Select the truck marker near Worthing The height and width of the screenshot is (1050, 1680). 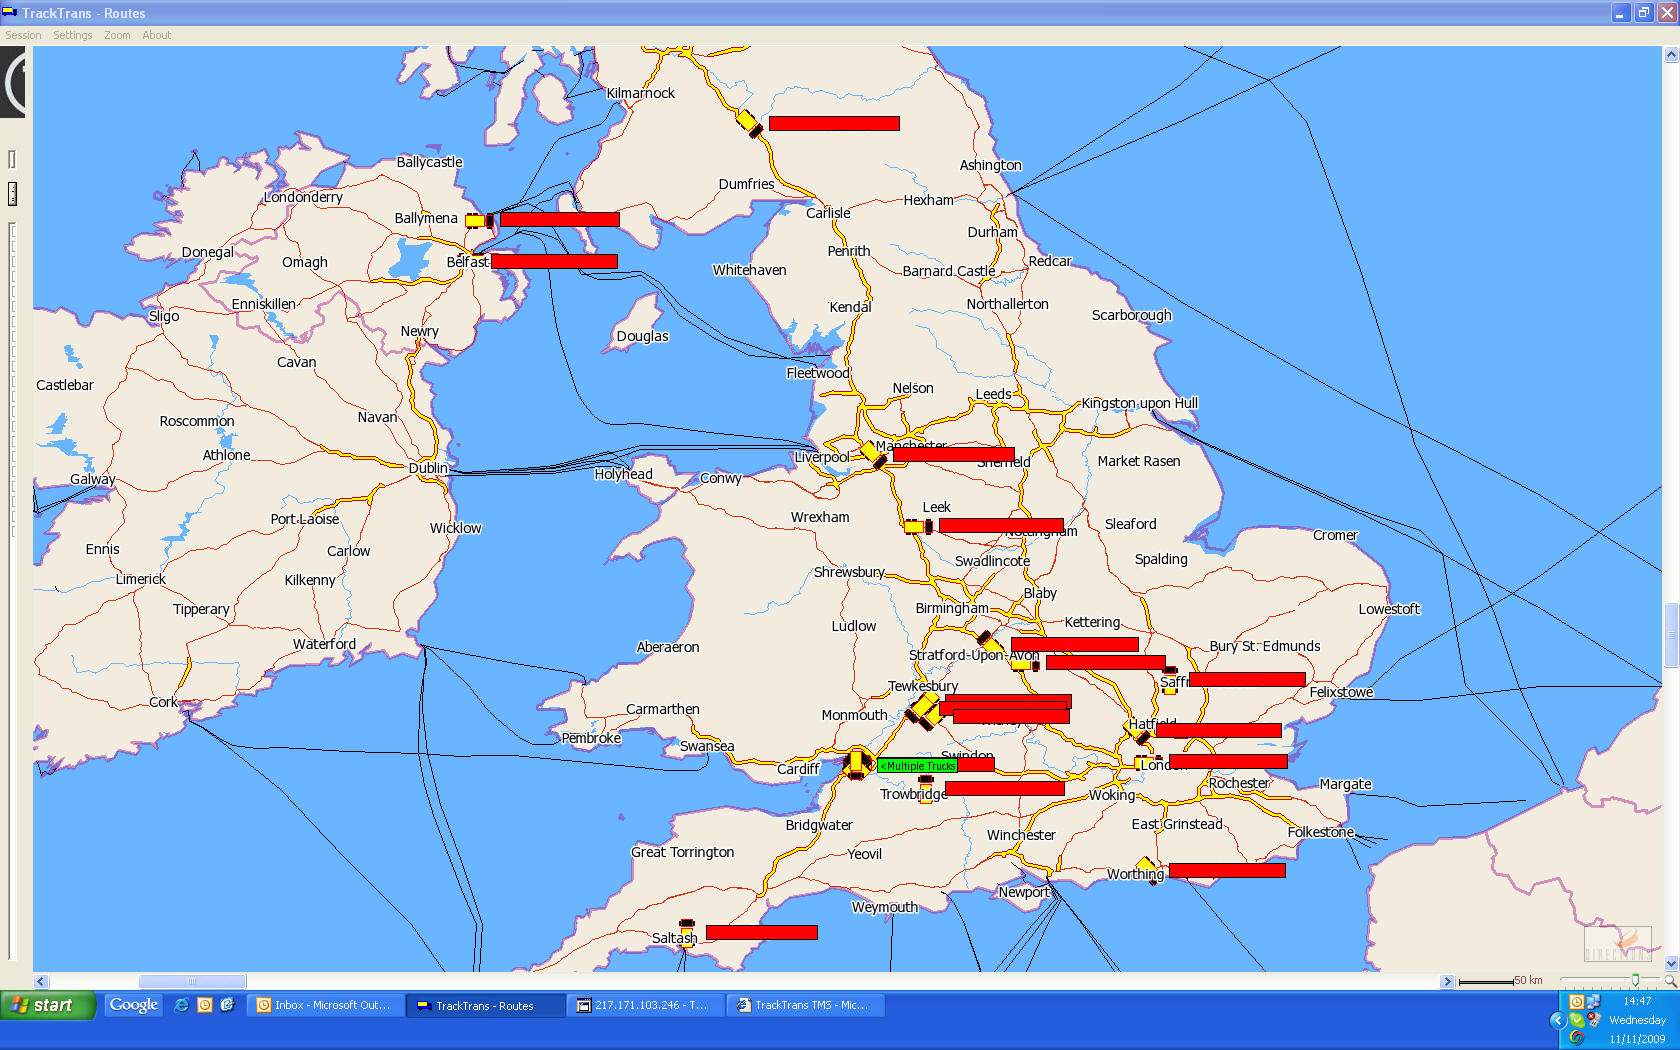(x=1147, y=866)
